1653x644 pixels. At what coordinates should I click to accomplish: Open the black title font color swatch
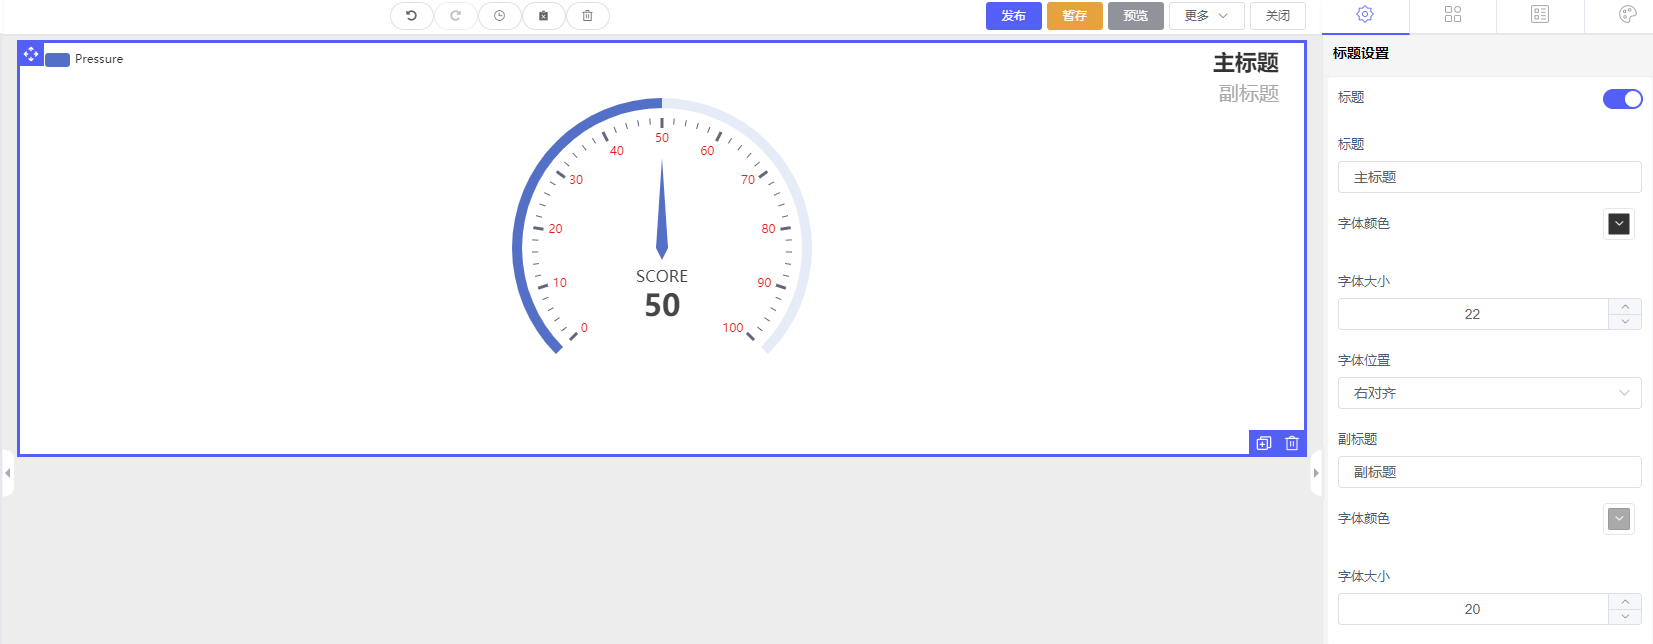click(x=1619, y=224)
